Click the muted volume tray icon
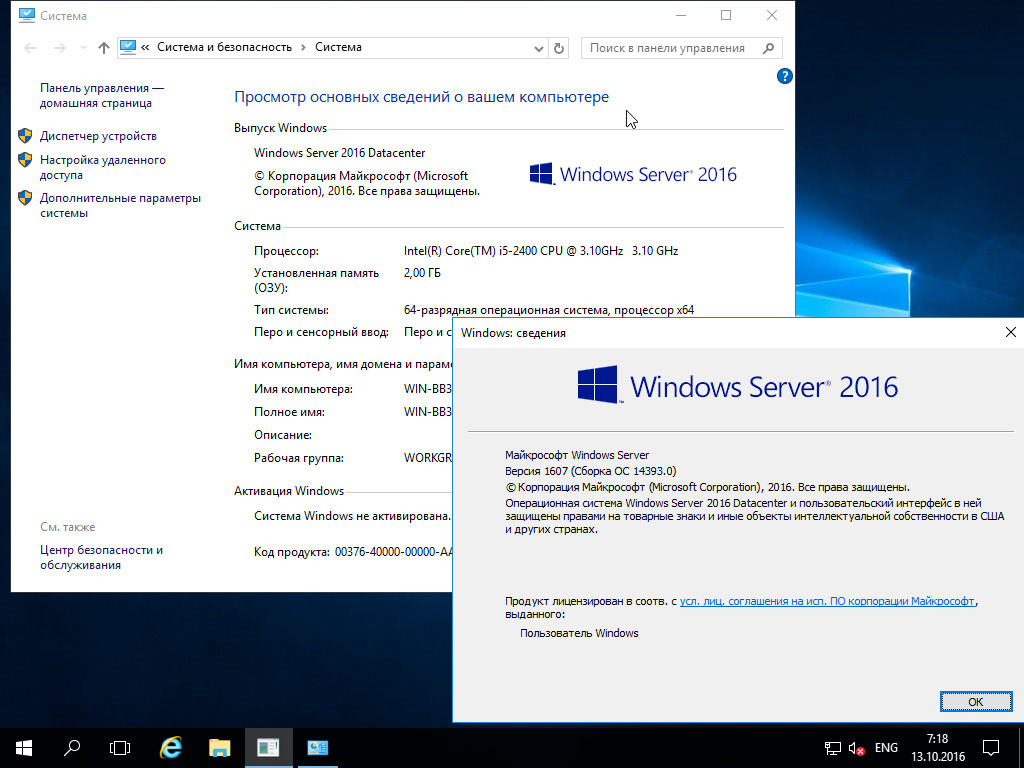 (x=857, y=747)
